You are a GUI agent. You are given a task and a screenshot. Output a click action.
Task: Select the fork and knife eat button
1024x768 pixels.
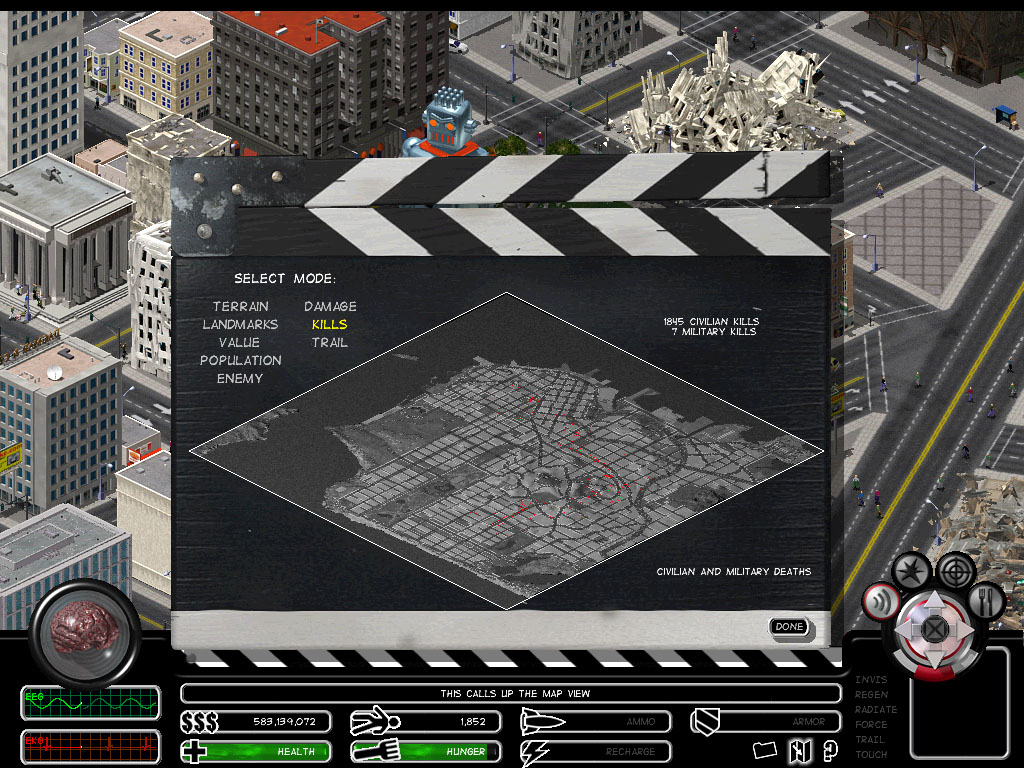(x=987, y=601)
